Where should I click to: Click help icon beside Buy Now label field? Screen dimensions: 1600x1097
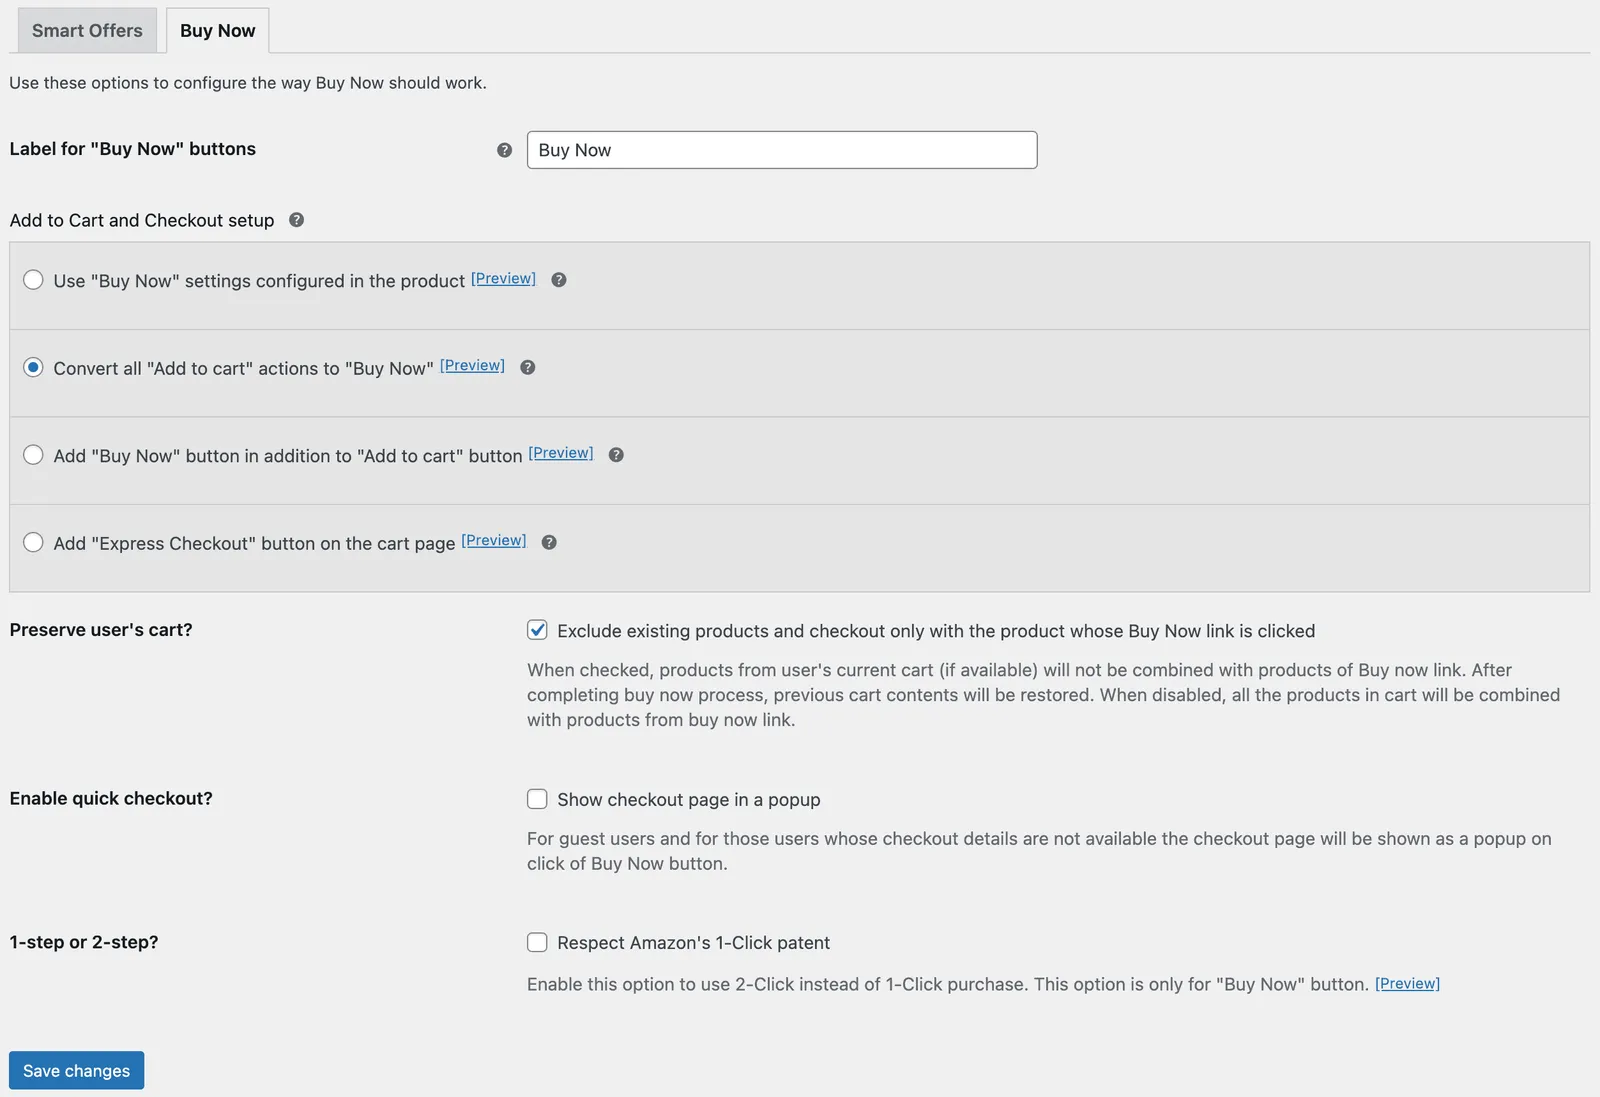point(504,150)
